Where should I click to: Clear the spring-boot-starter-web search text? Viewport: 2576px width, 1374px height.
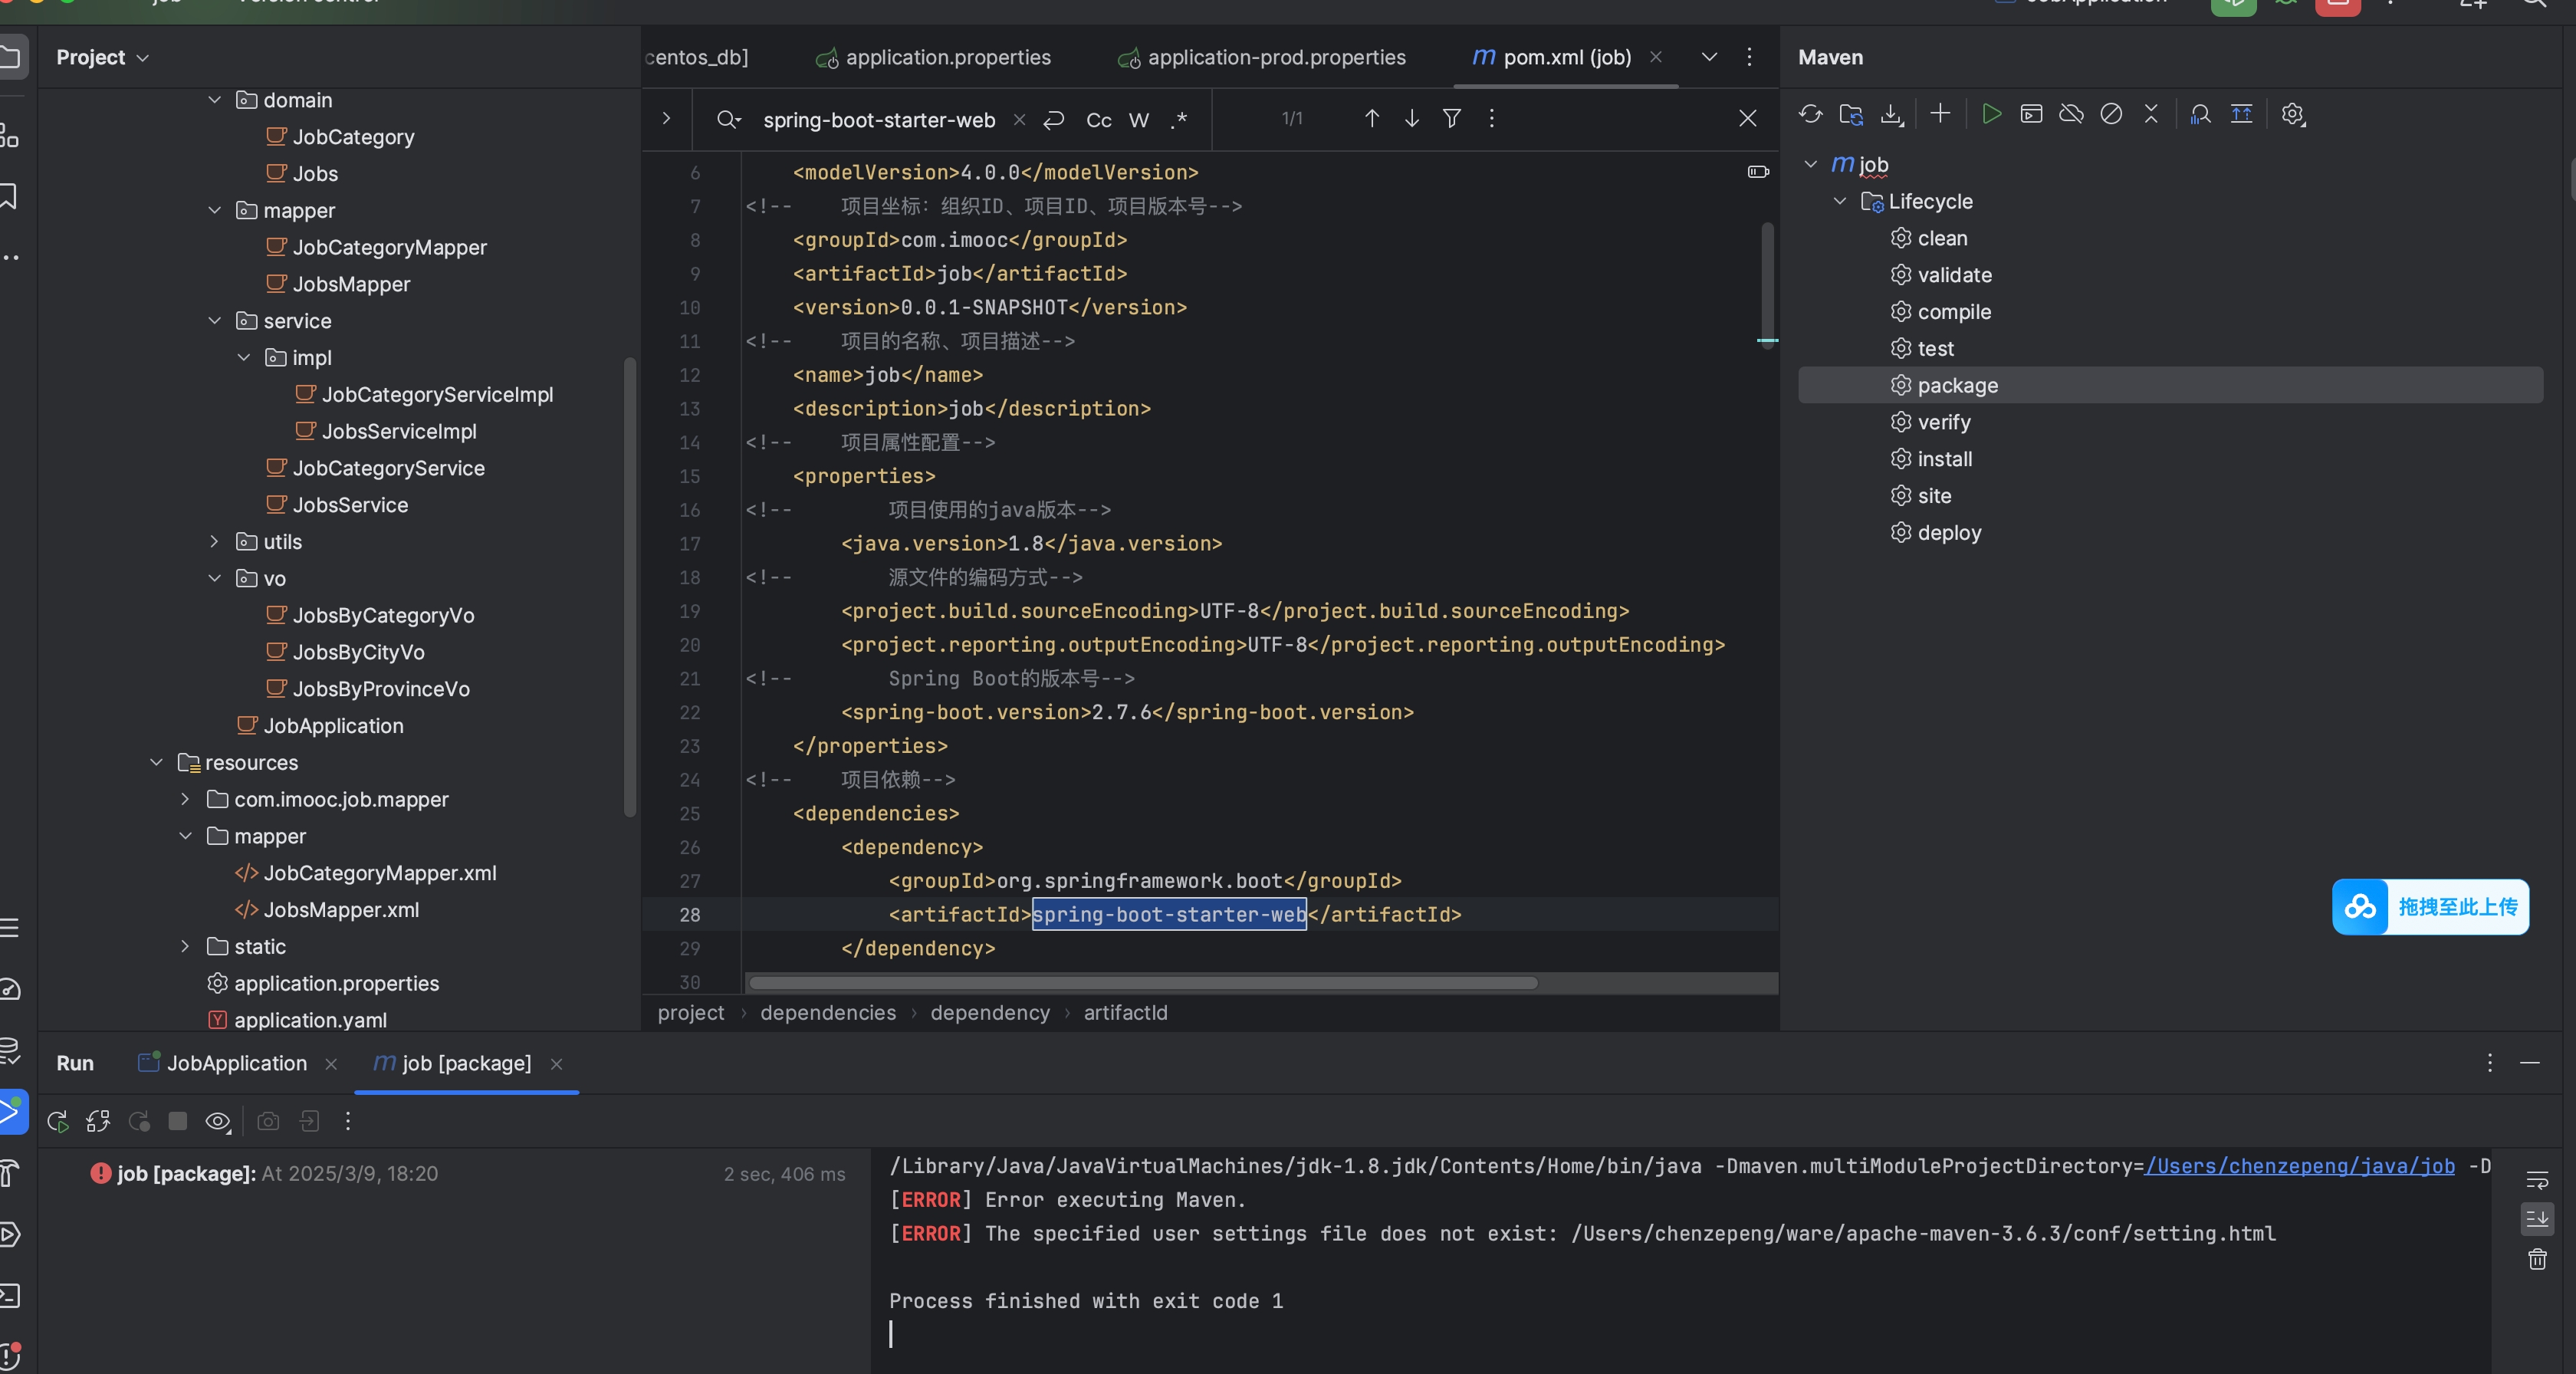coord(1019,120)
